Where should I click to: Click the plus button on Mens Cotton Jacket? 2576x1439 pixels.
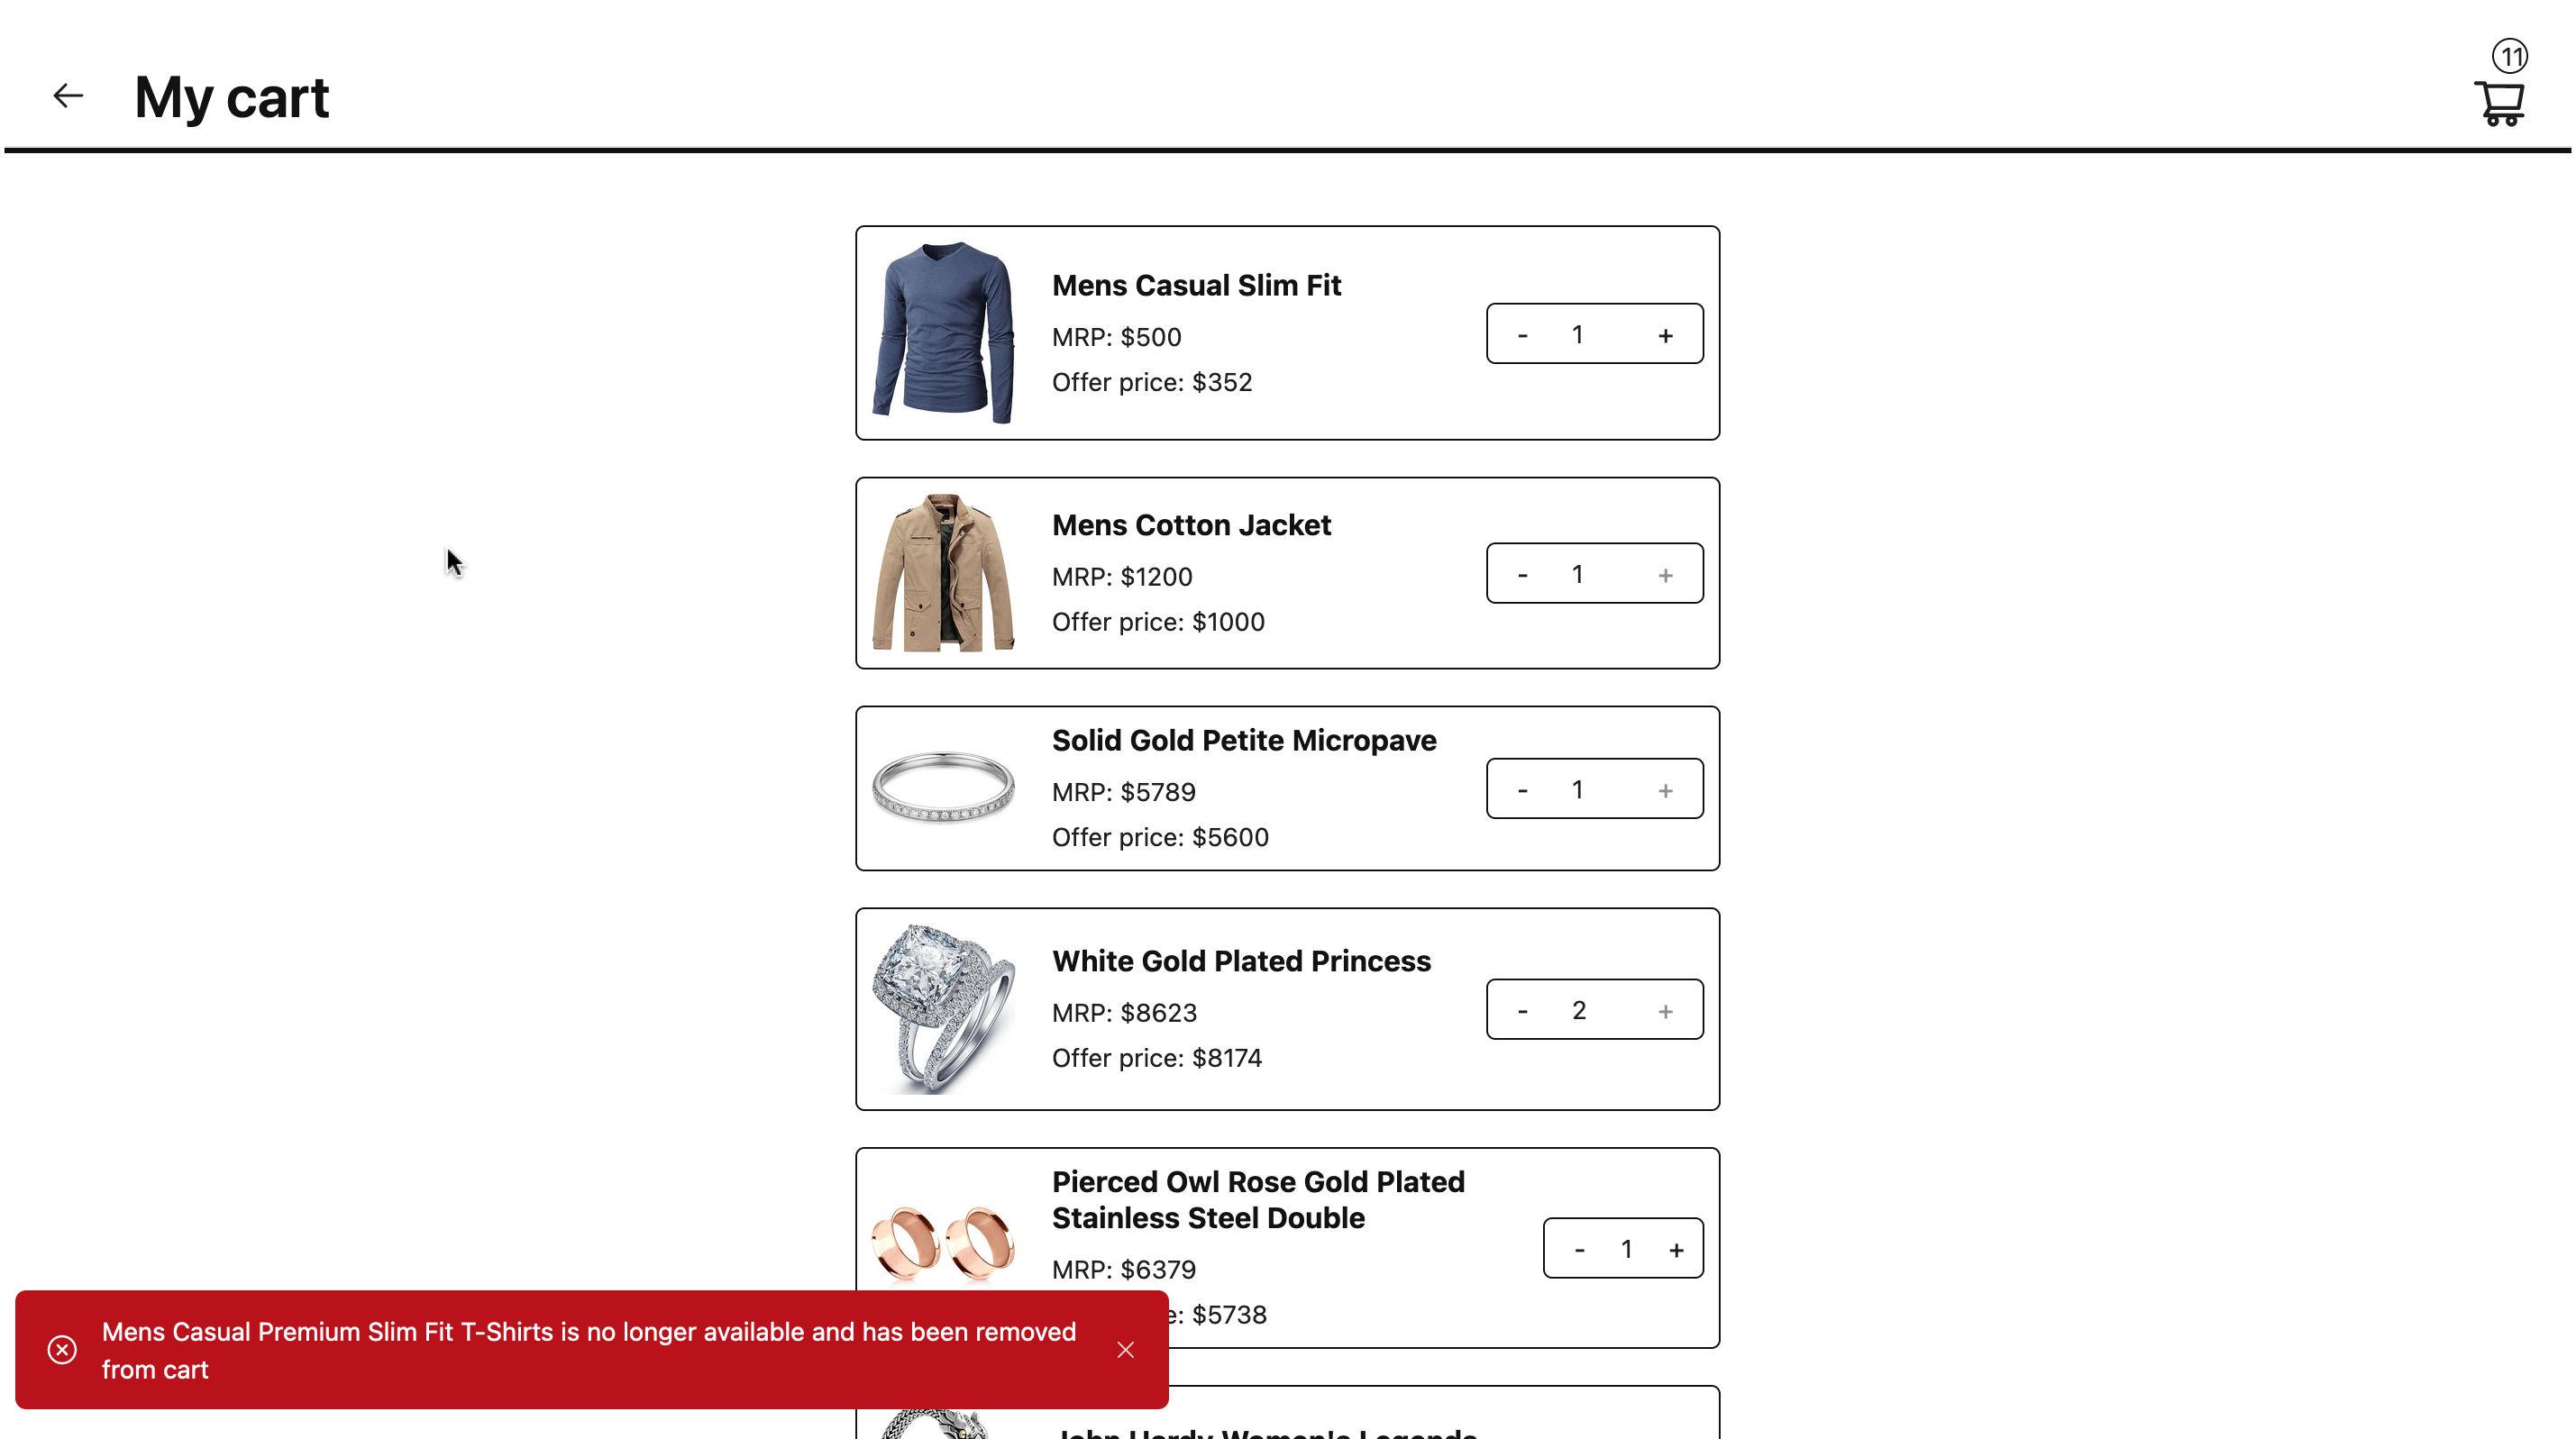1665,573
